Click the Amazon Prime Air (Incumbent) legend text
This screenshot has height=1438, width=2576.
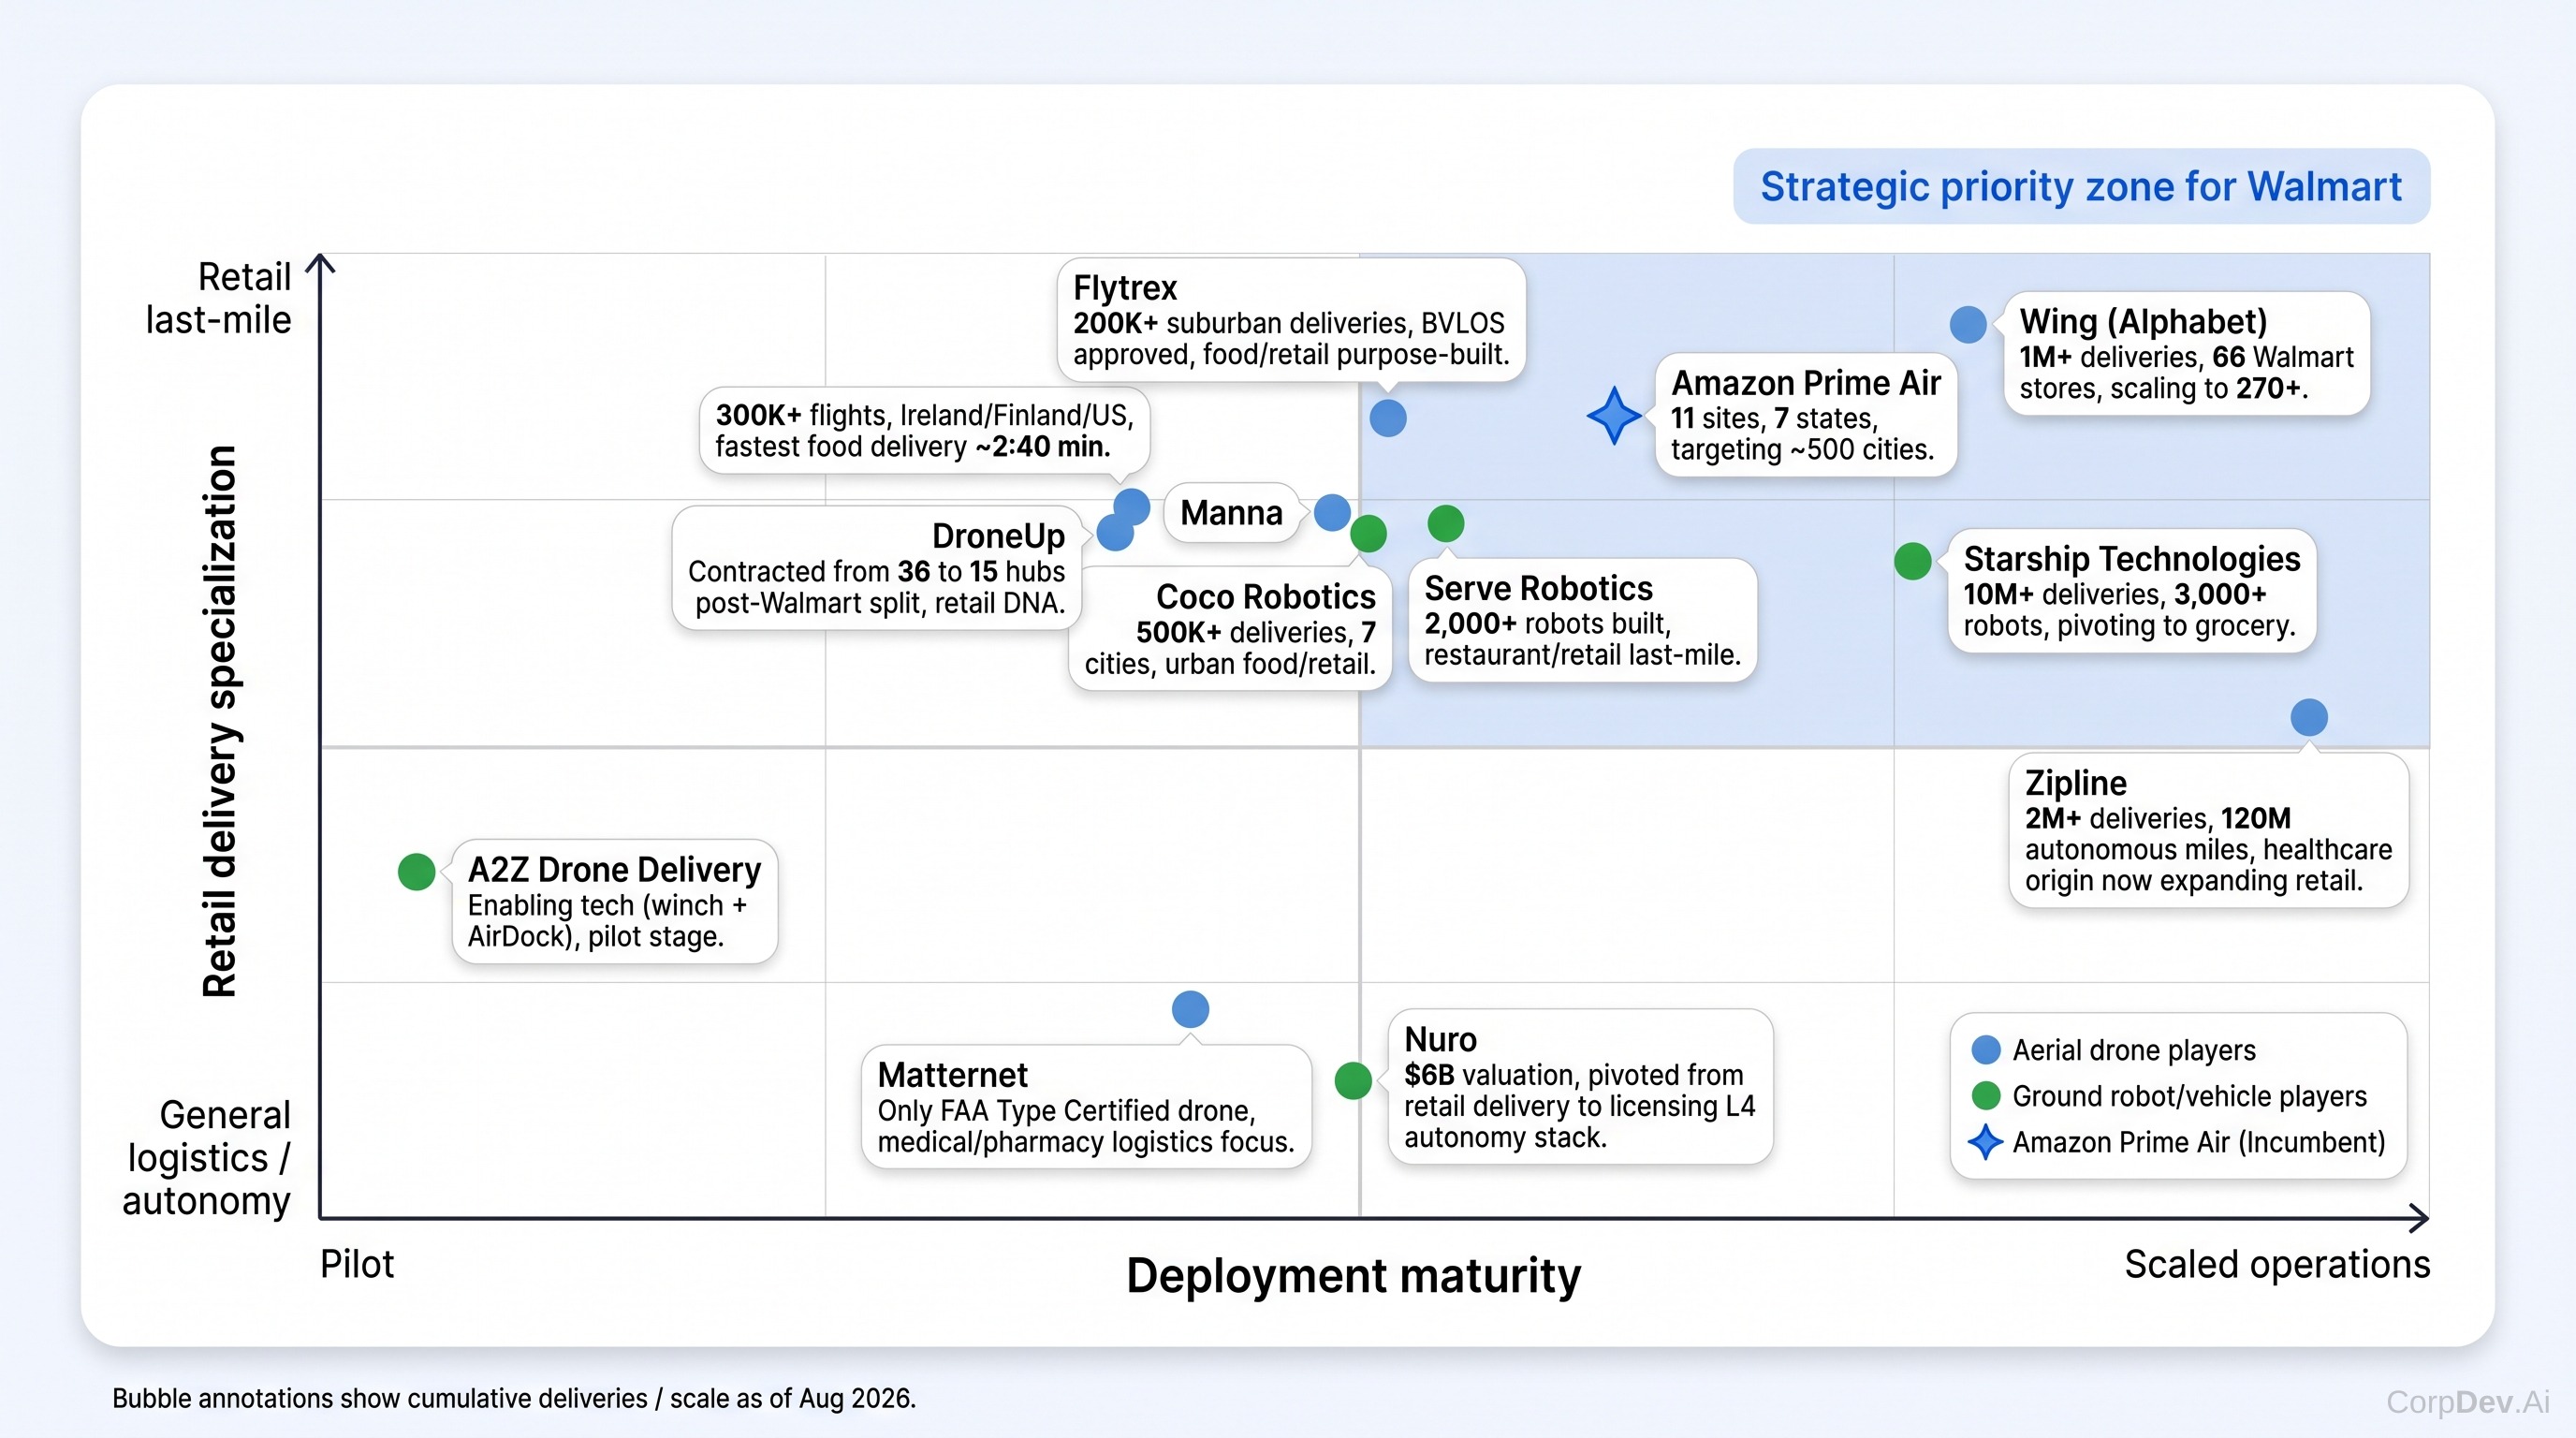click(x=2198, y=1143)
